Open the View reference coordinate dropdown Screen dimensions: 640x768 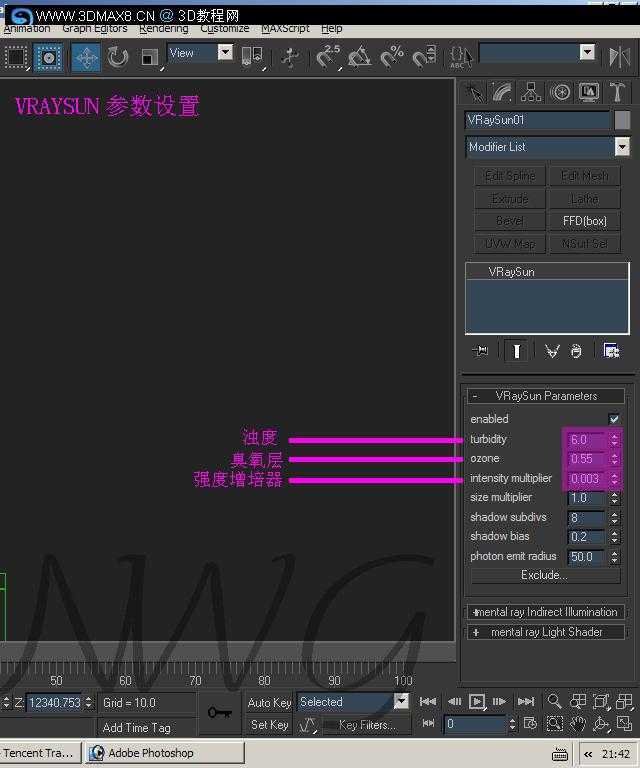(x=226, y=52)
